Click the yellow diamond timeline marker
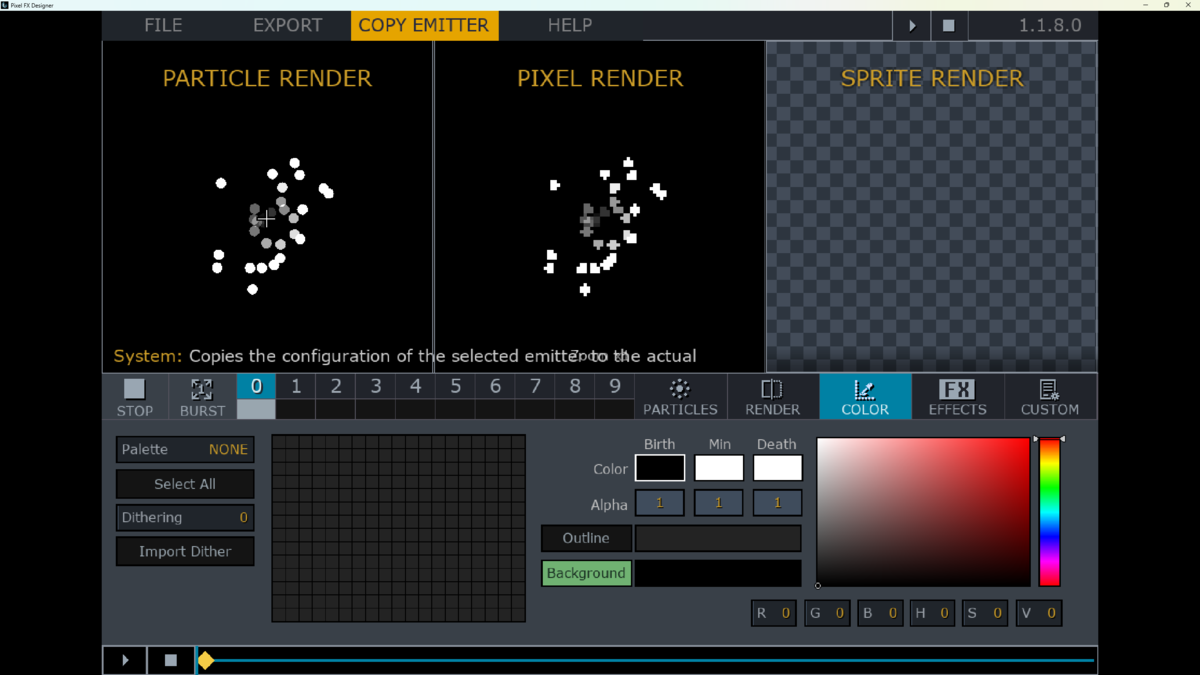The height and width of the screenshot is (675, 1200). coord(206,660)
